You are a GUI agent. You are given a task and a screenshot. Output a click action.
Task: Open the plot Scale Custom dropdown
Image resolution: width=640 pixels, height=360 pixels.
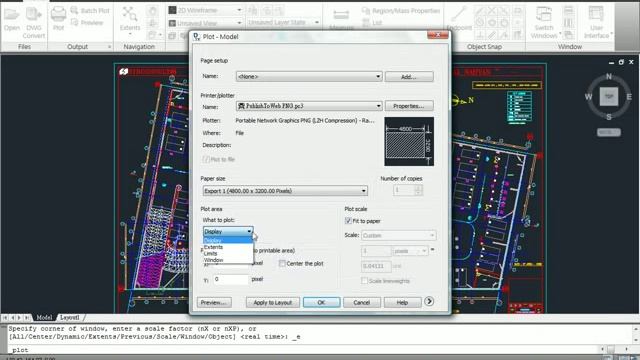click(398, 236)
